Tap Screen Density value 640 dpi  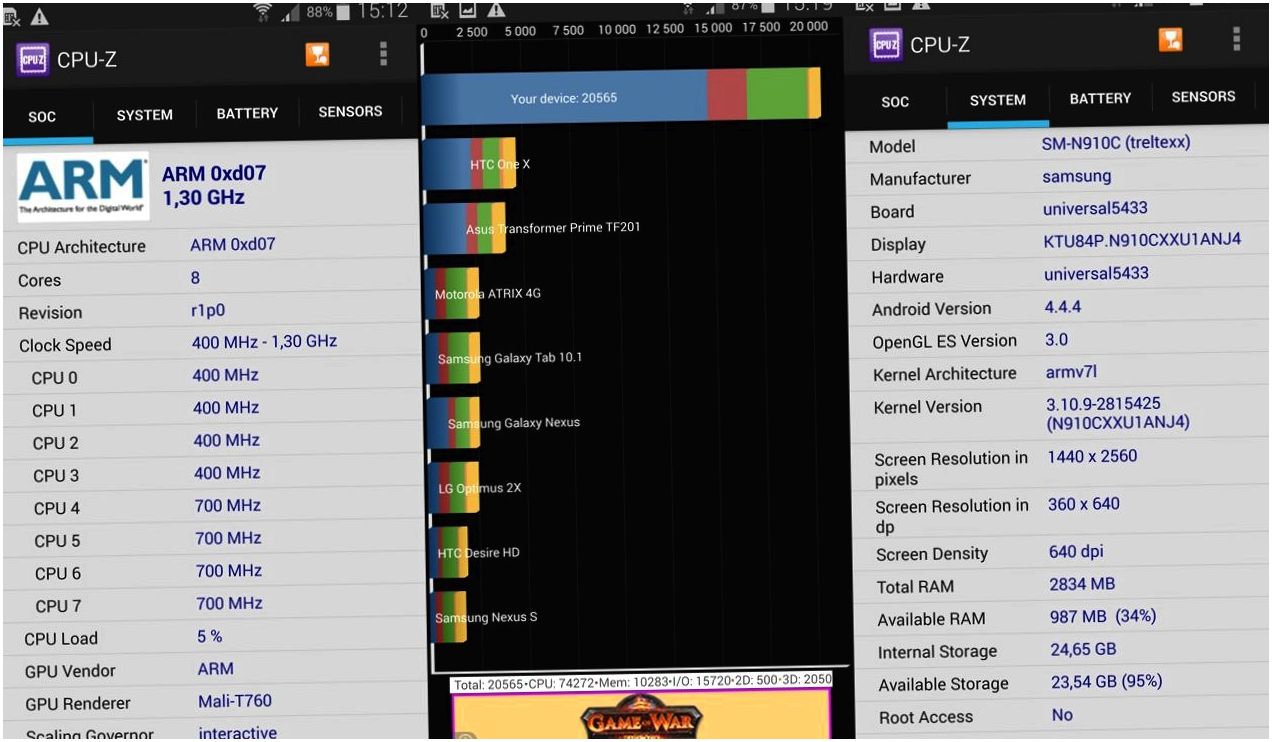point(1076,551)
